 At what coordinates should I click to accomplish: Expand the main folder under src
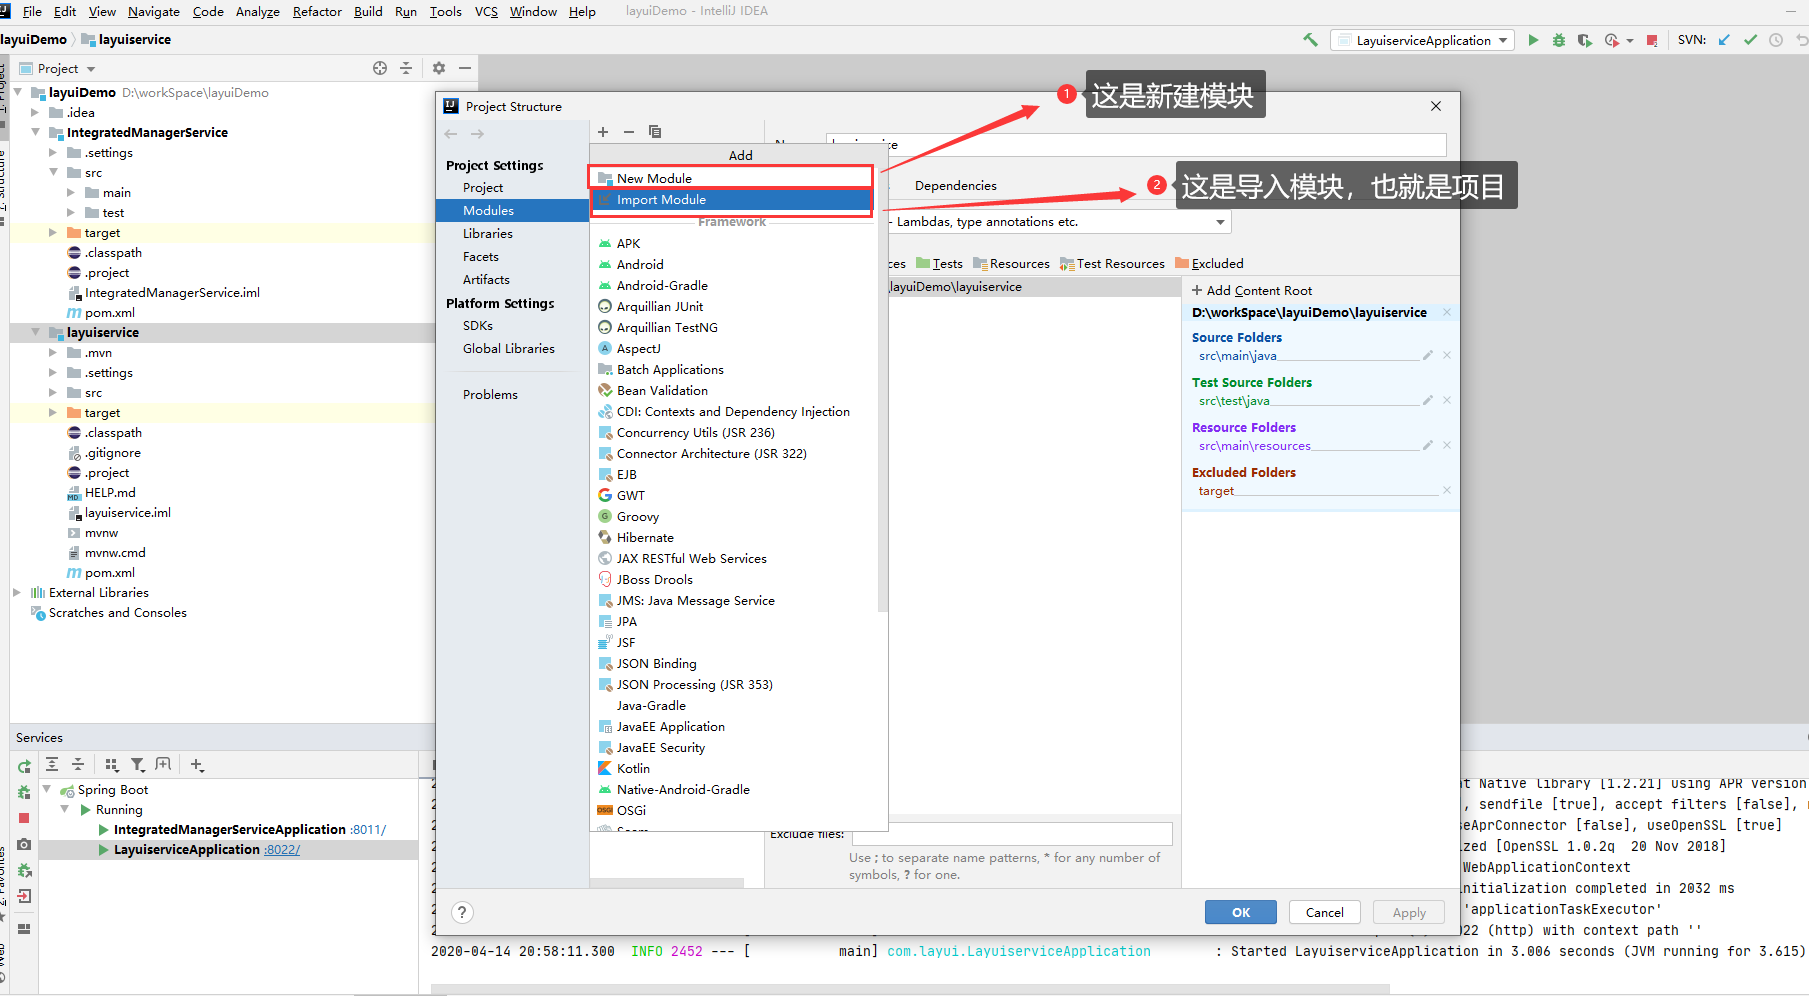coord(71,193)
